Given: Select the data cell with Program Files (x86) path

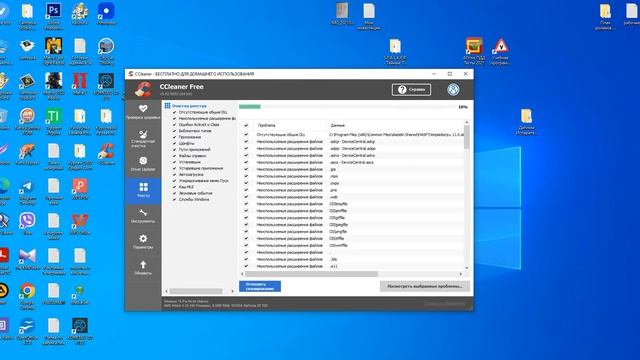Looking at the screenshot, I should point(396,134).
